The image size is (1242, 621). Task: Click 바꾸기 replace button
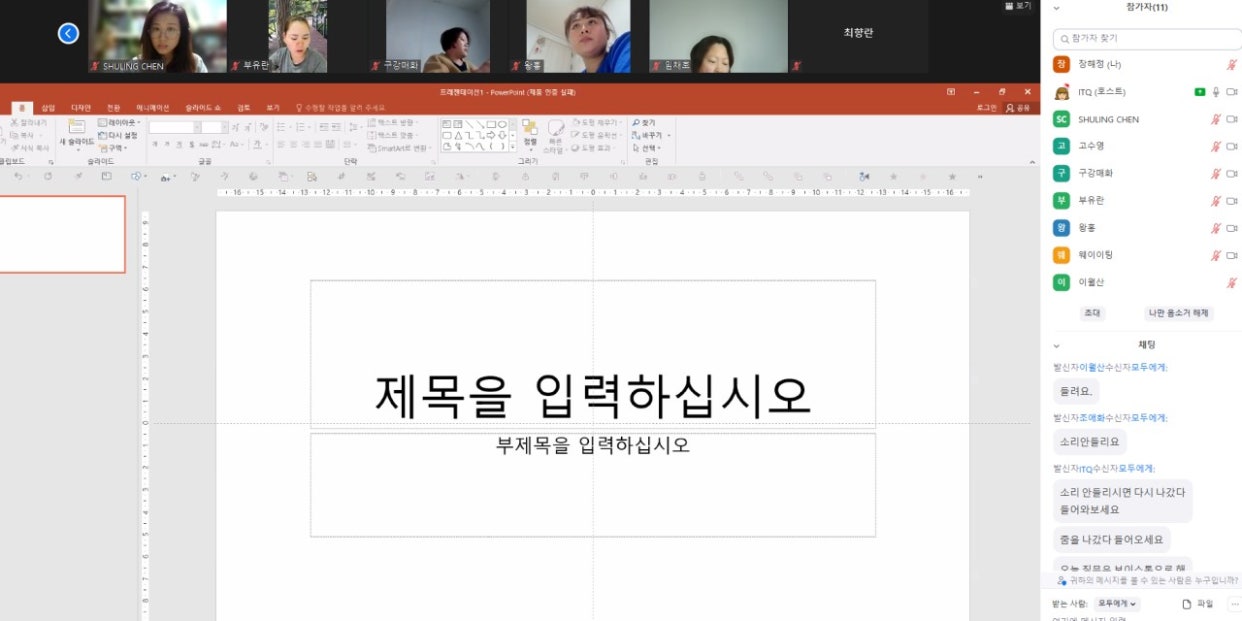point(649,135)
